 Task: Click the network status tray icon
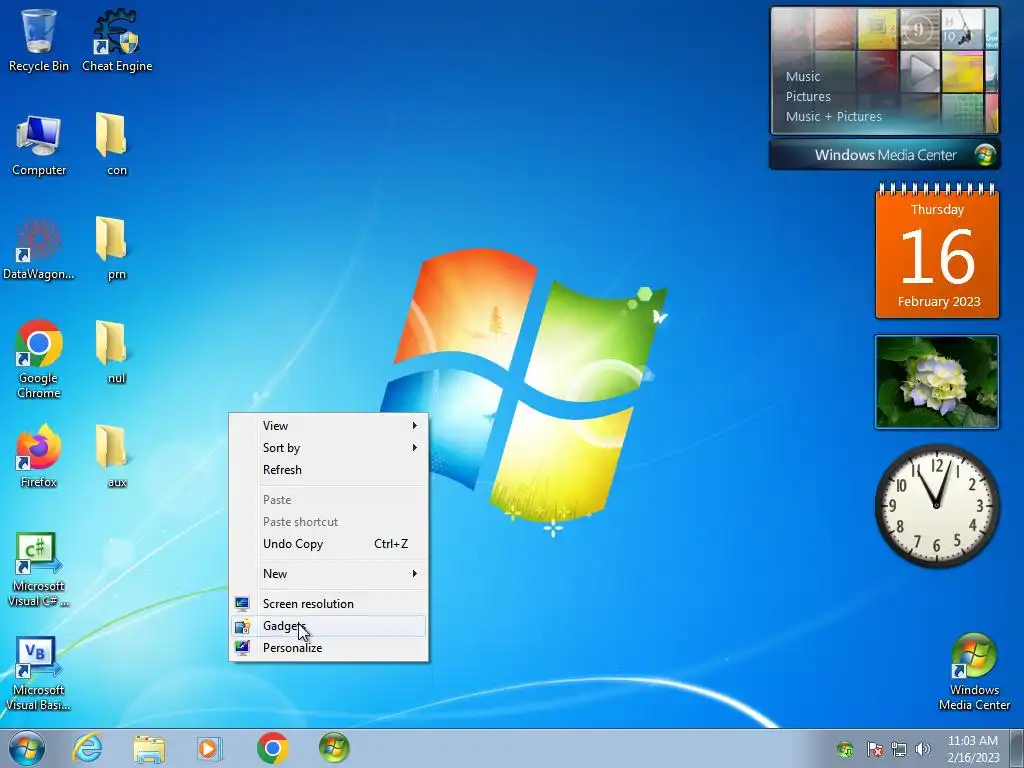(x=899, y=749)
